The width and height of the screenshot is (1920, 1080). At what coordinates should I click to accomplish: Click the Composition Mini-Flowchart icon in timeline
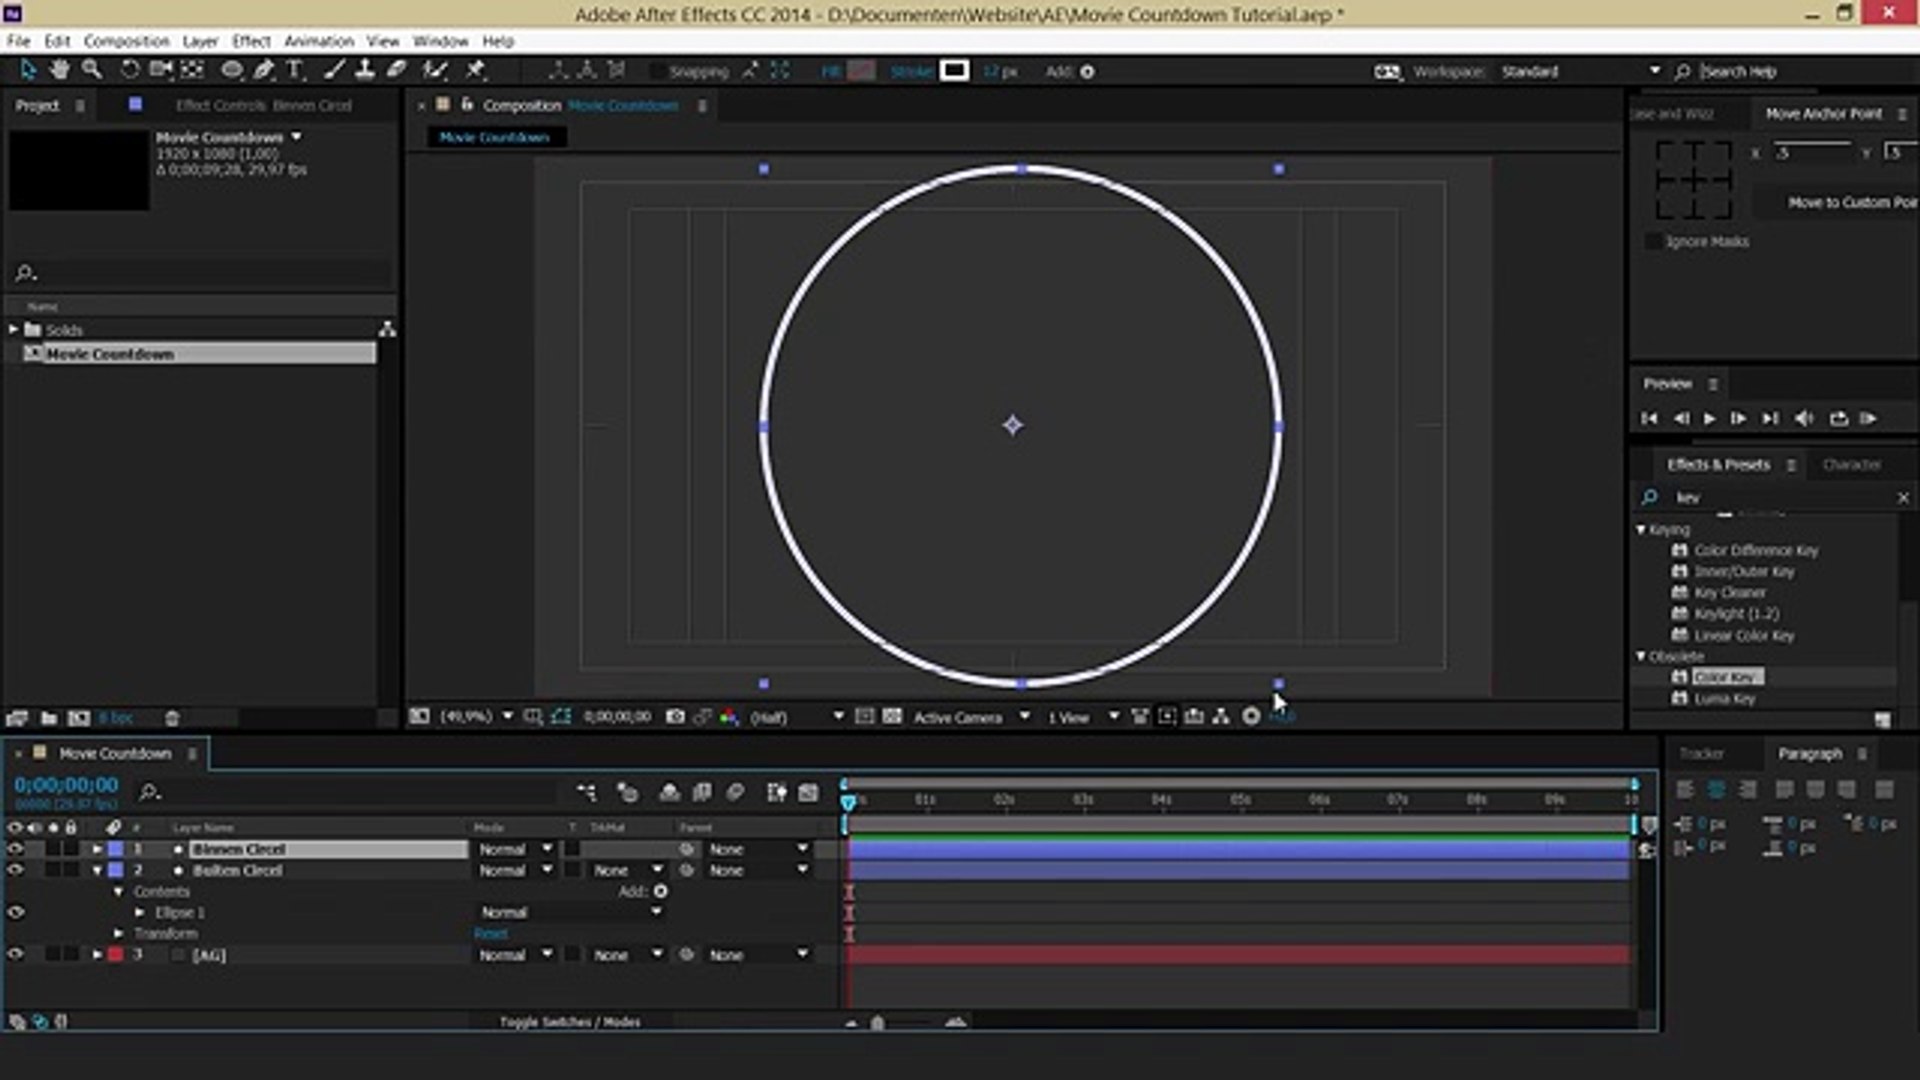pyautogui.click(x=586, y=792)
